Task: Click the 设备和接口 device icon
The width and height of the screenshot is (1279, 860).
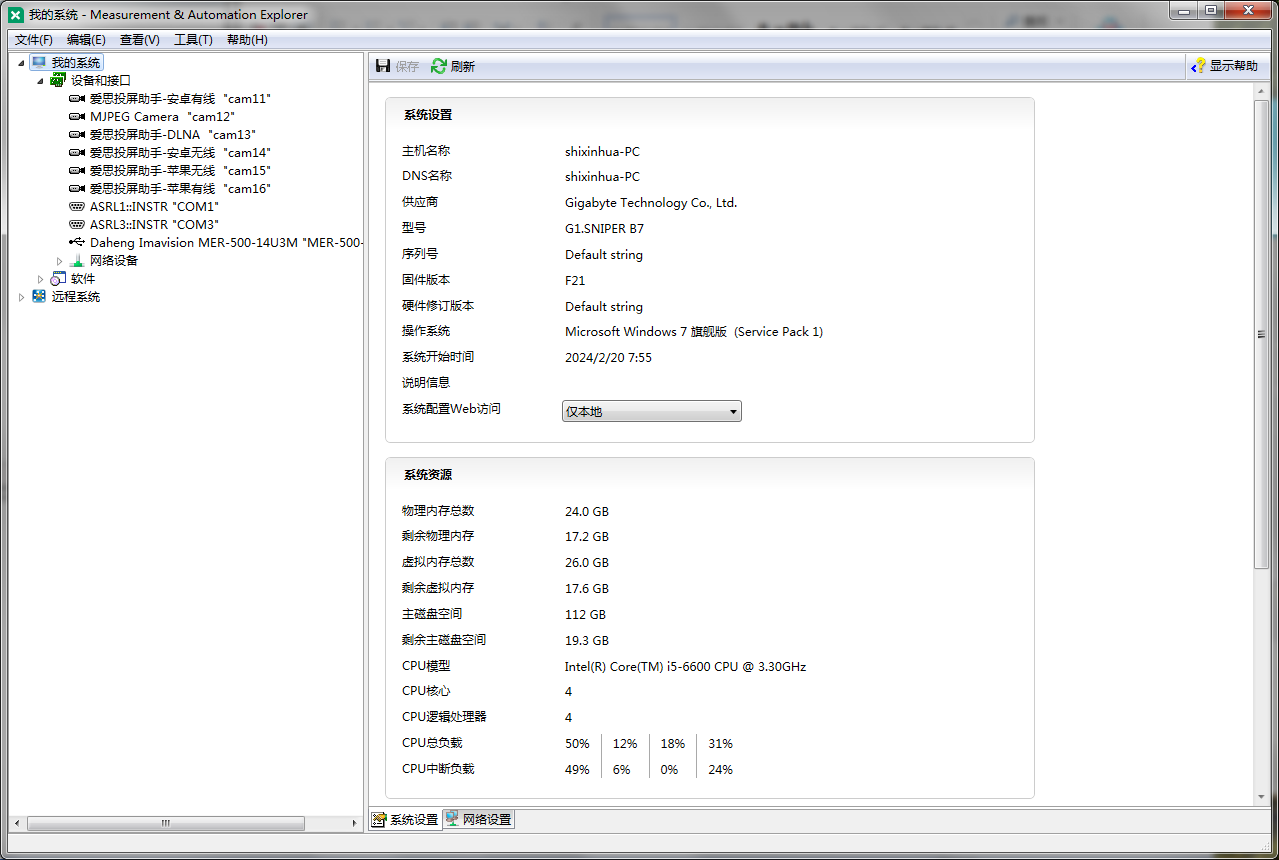Action: 58,80
